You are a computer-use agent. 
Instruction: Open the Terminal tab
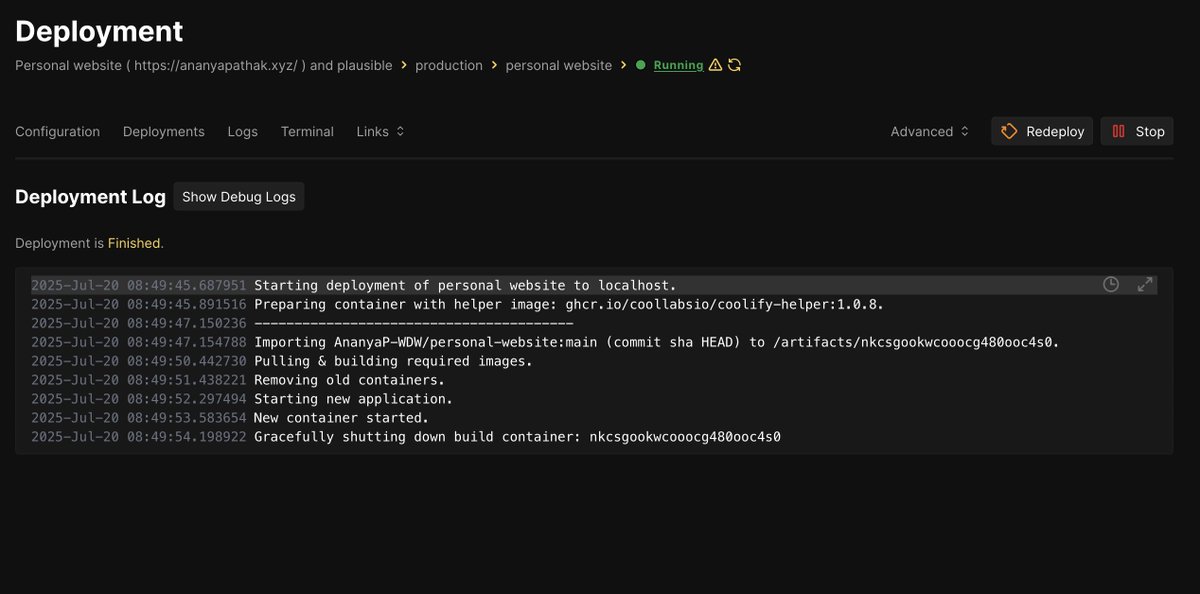[x=307, y=131]
